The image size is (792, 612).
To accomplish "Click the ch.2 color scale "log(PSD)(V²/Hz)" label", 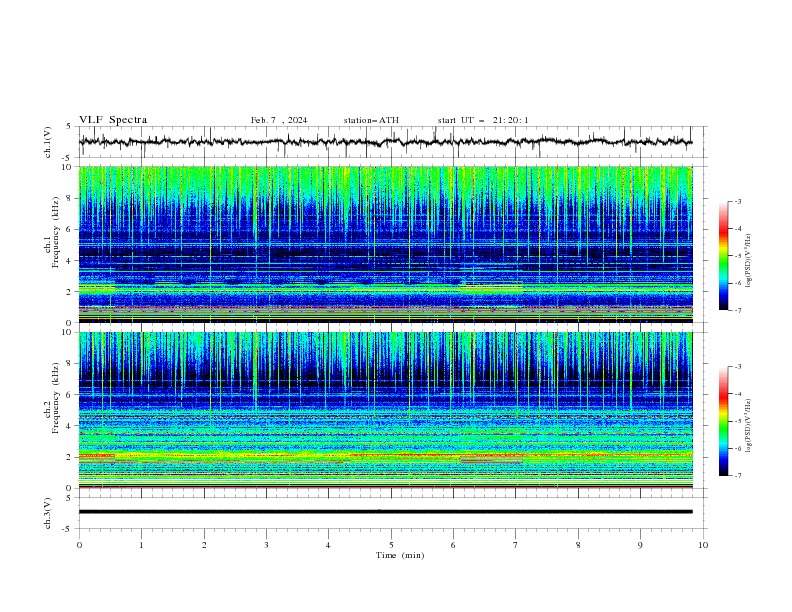I will [x=748, y=426].
